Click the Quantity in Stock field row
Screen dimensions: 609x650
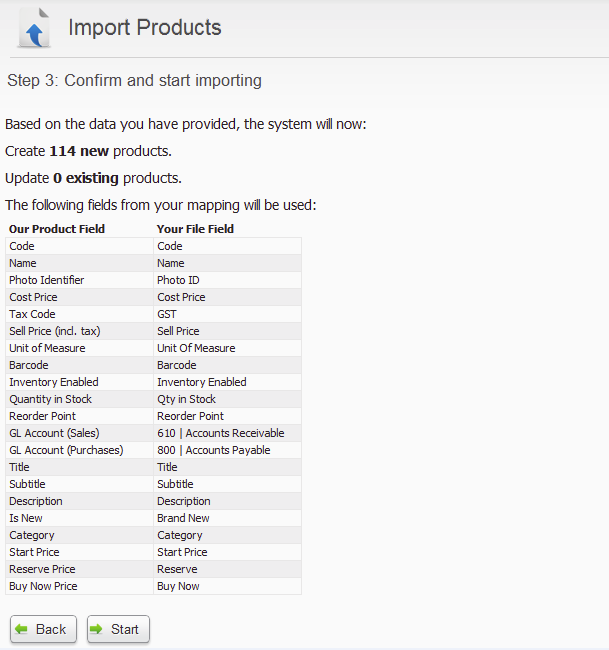click(x=153, y=399)
